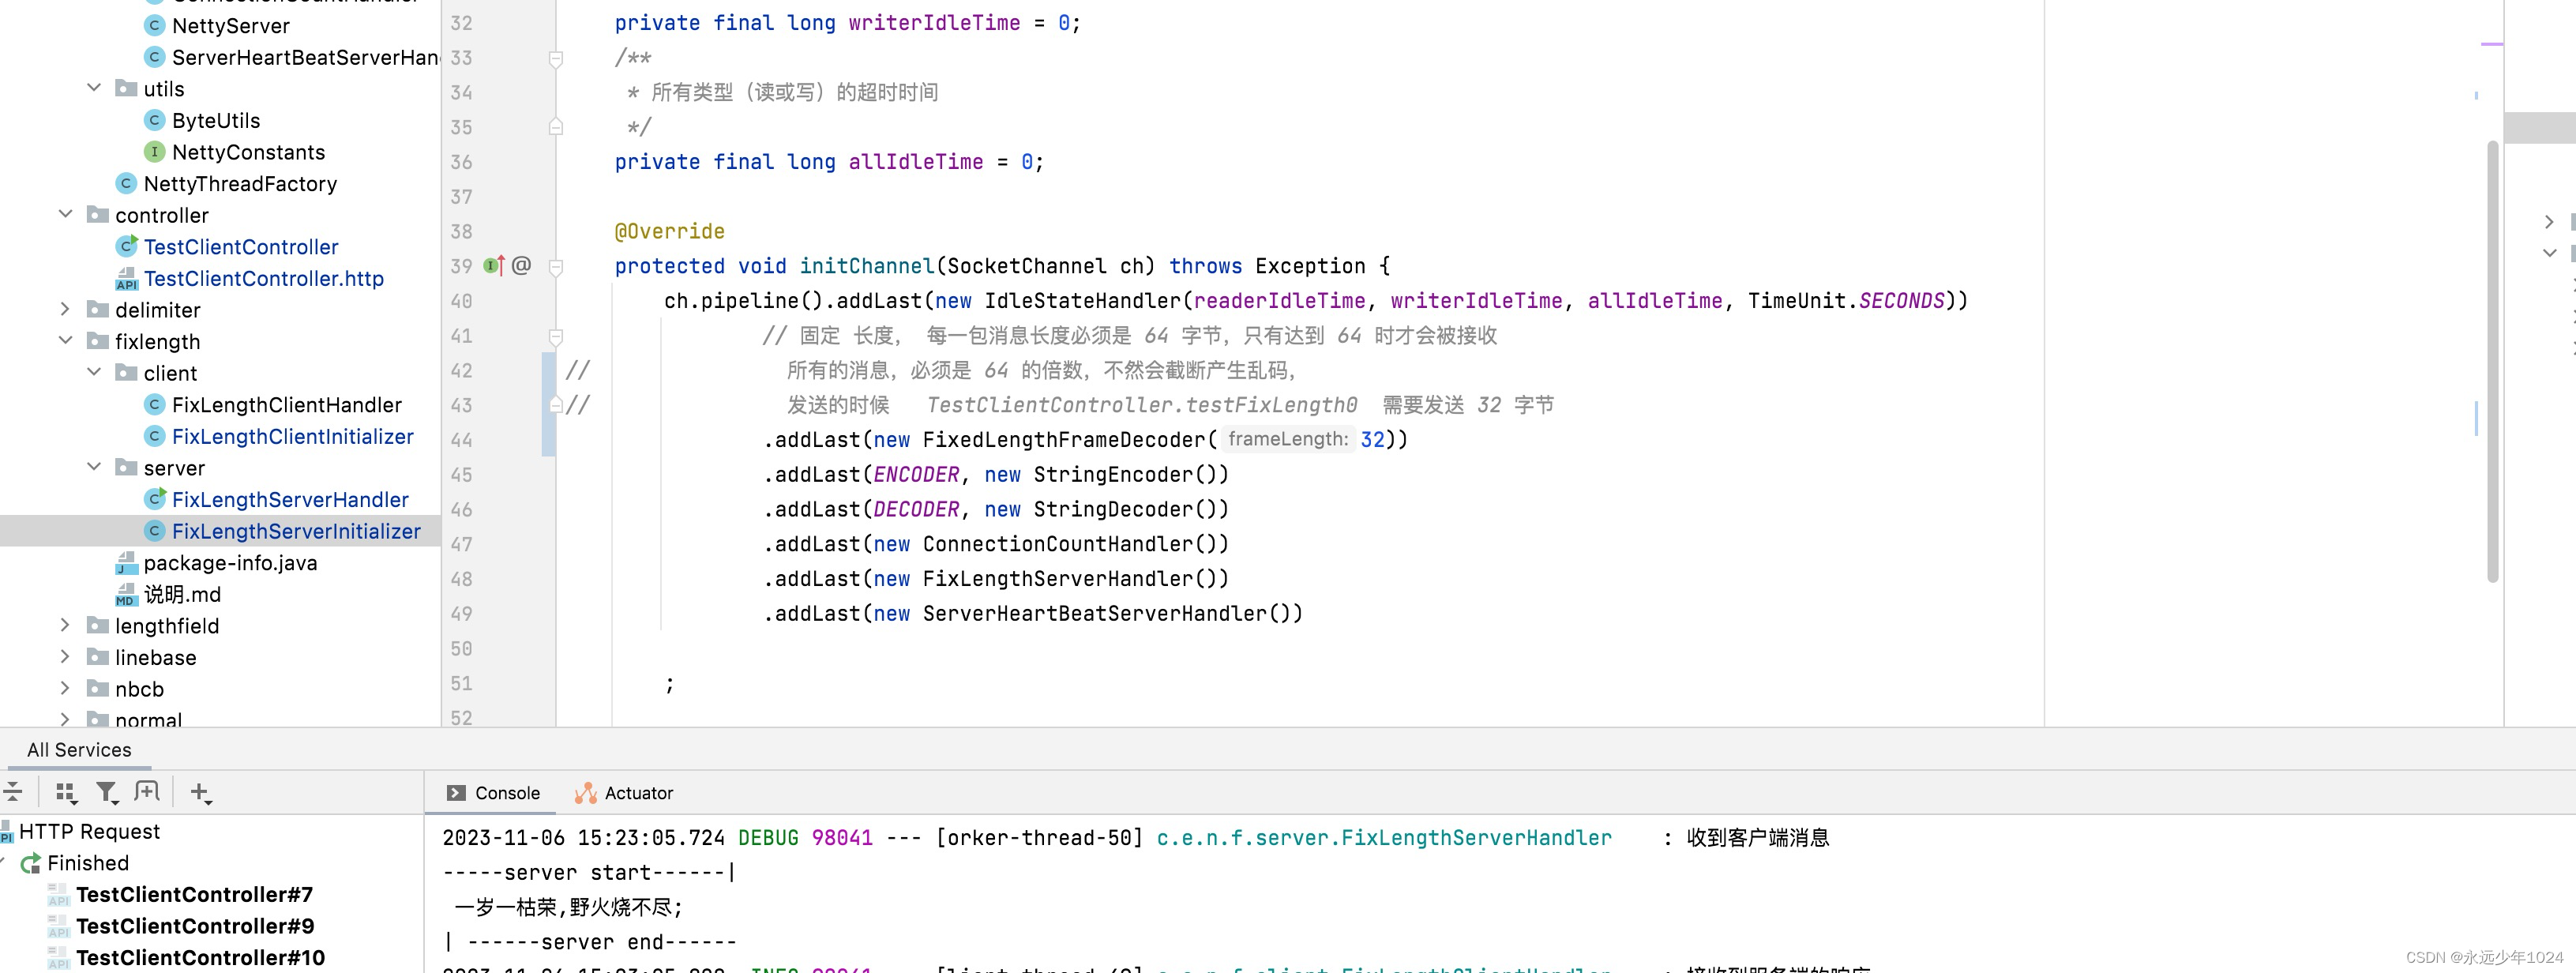Open the Group By options icon
The height and width of the screenshot is (973, 2576).
click(66, 792)
